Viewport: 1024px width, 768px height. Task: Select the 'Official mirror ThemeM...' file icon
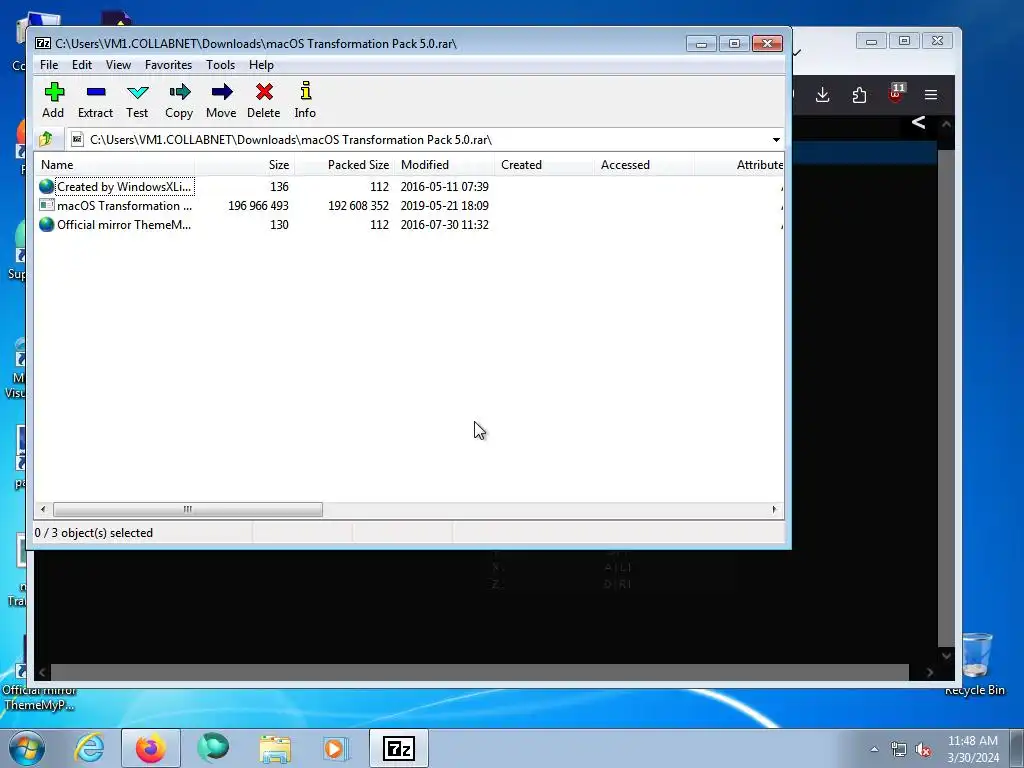(46, 225)
